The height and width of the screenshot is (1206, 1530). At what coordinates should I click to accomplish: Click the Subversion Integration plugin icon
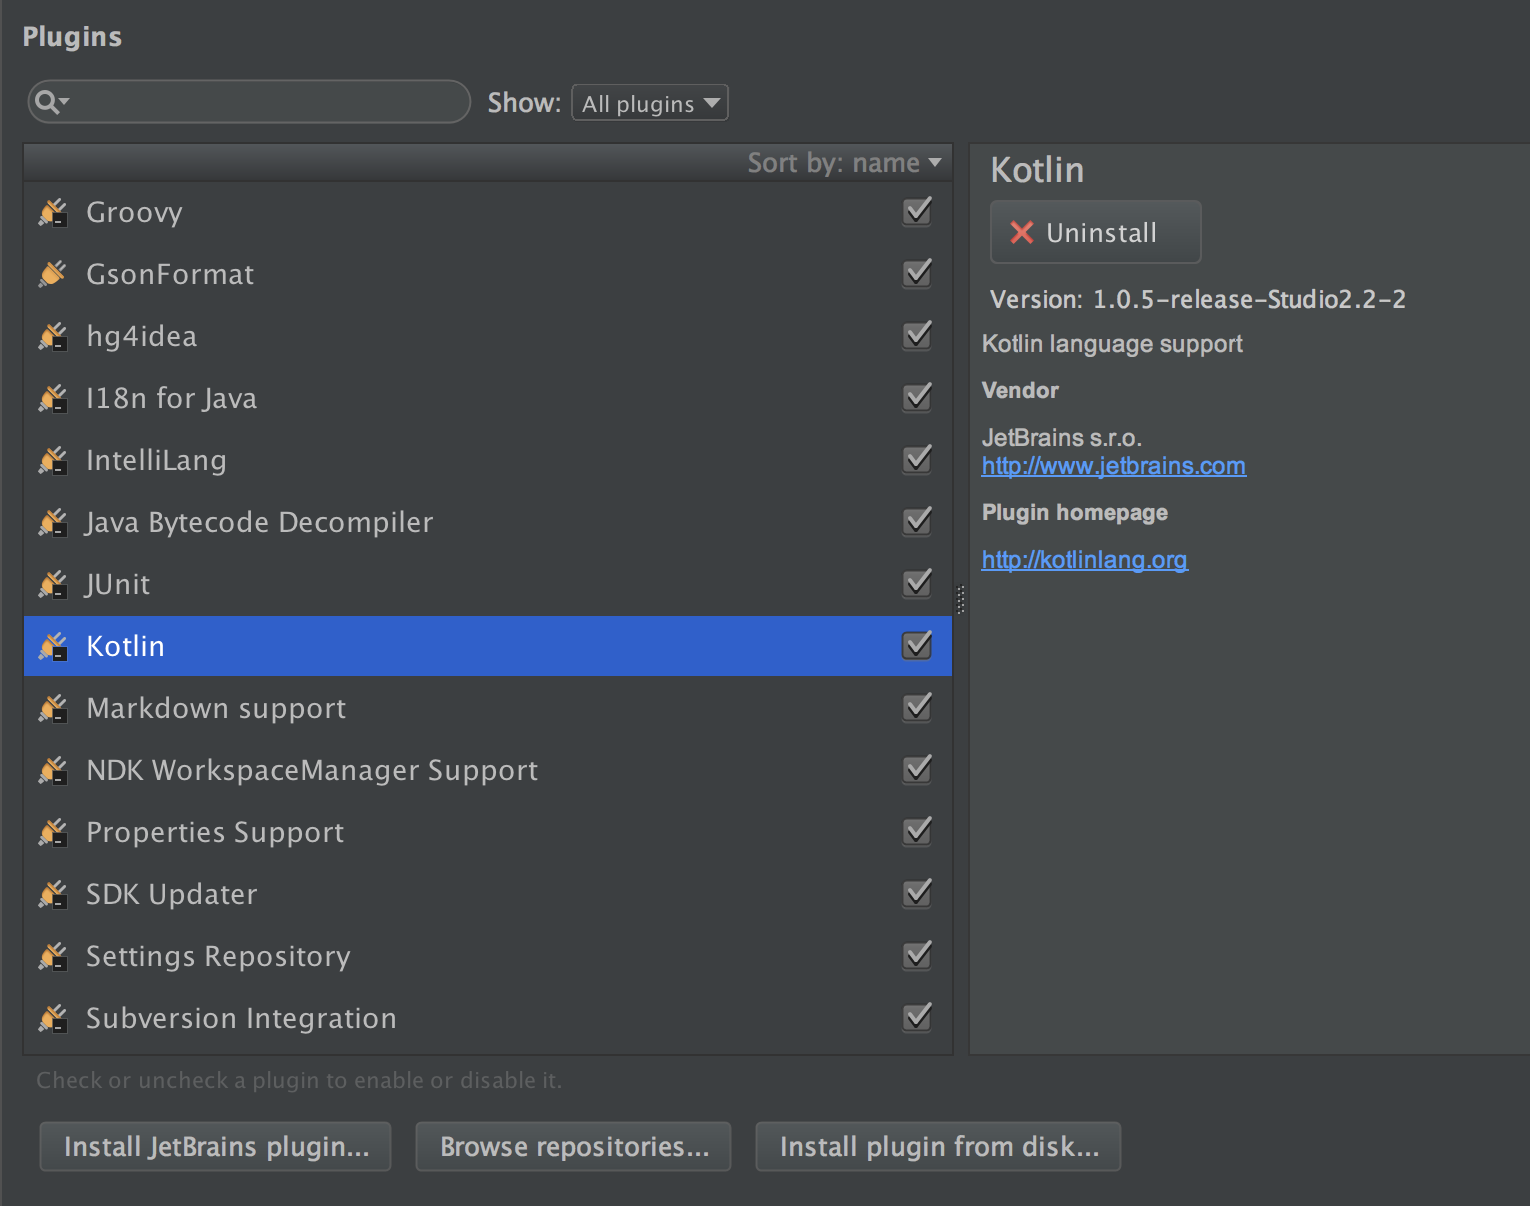pos(53,1018)
